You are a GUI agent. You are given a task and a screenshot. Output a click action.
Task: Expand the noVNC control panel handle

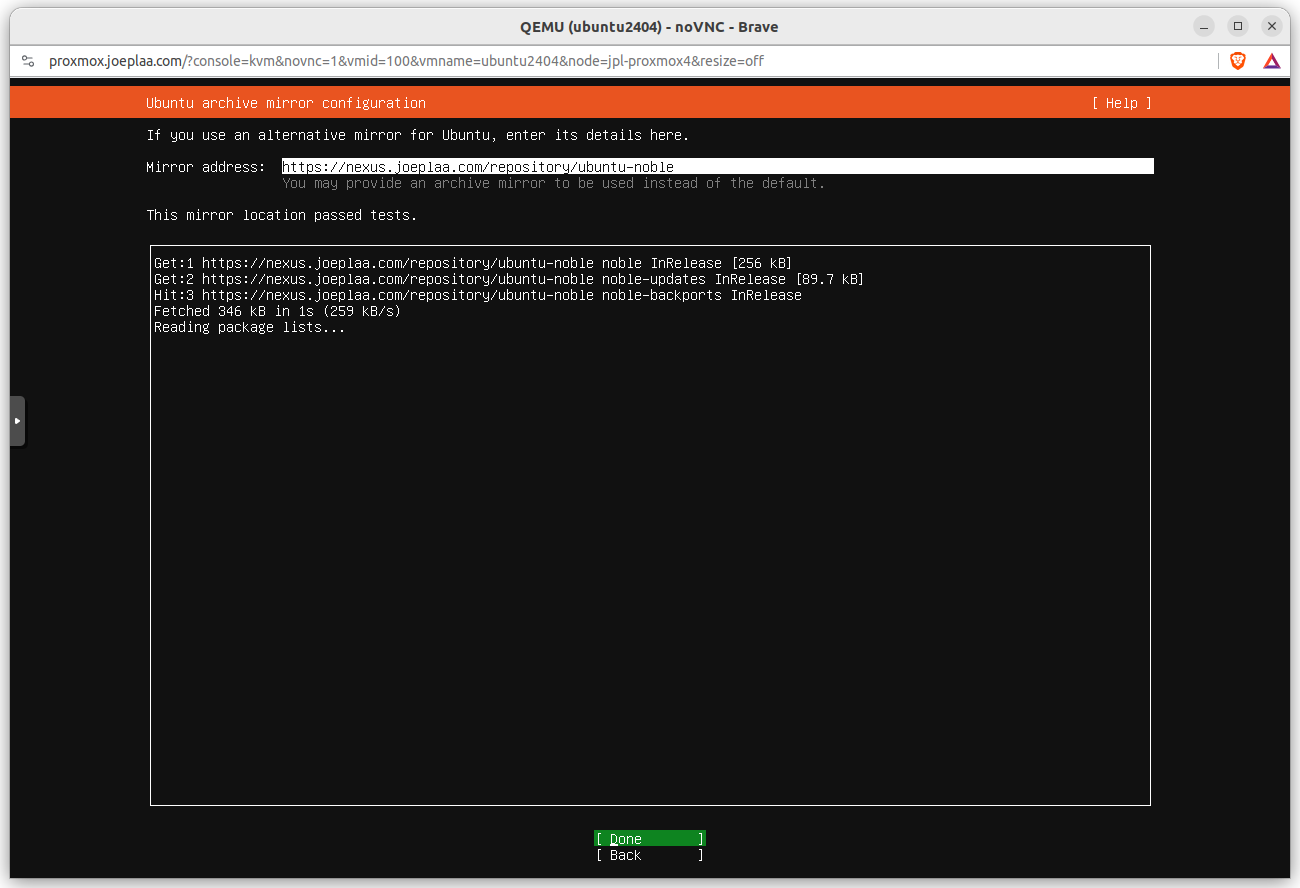[x=17, y=421]
